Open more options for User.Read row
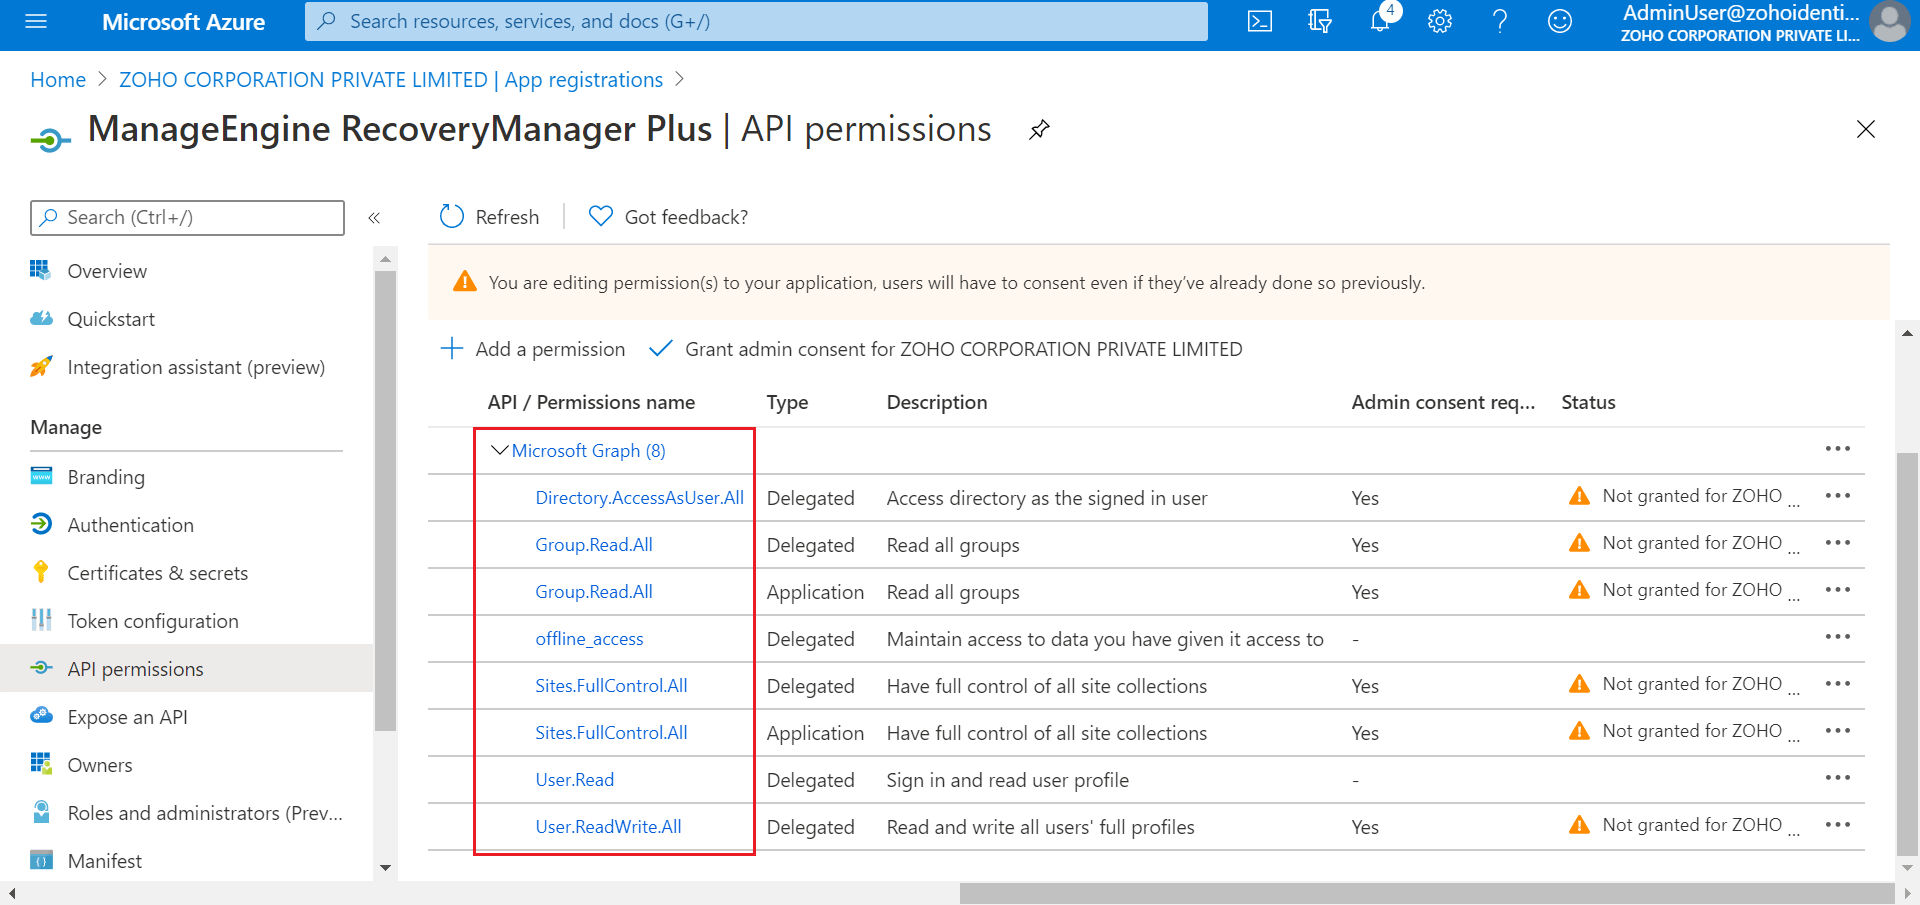 [x=1837, y=778]
